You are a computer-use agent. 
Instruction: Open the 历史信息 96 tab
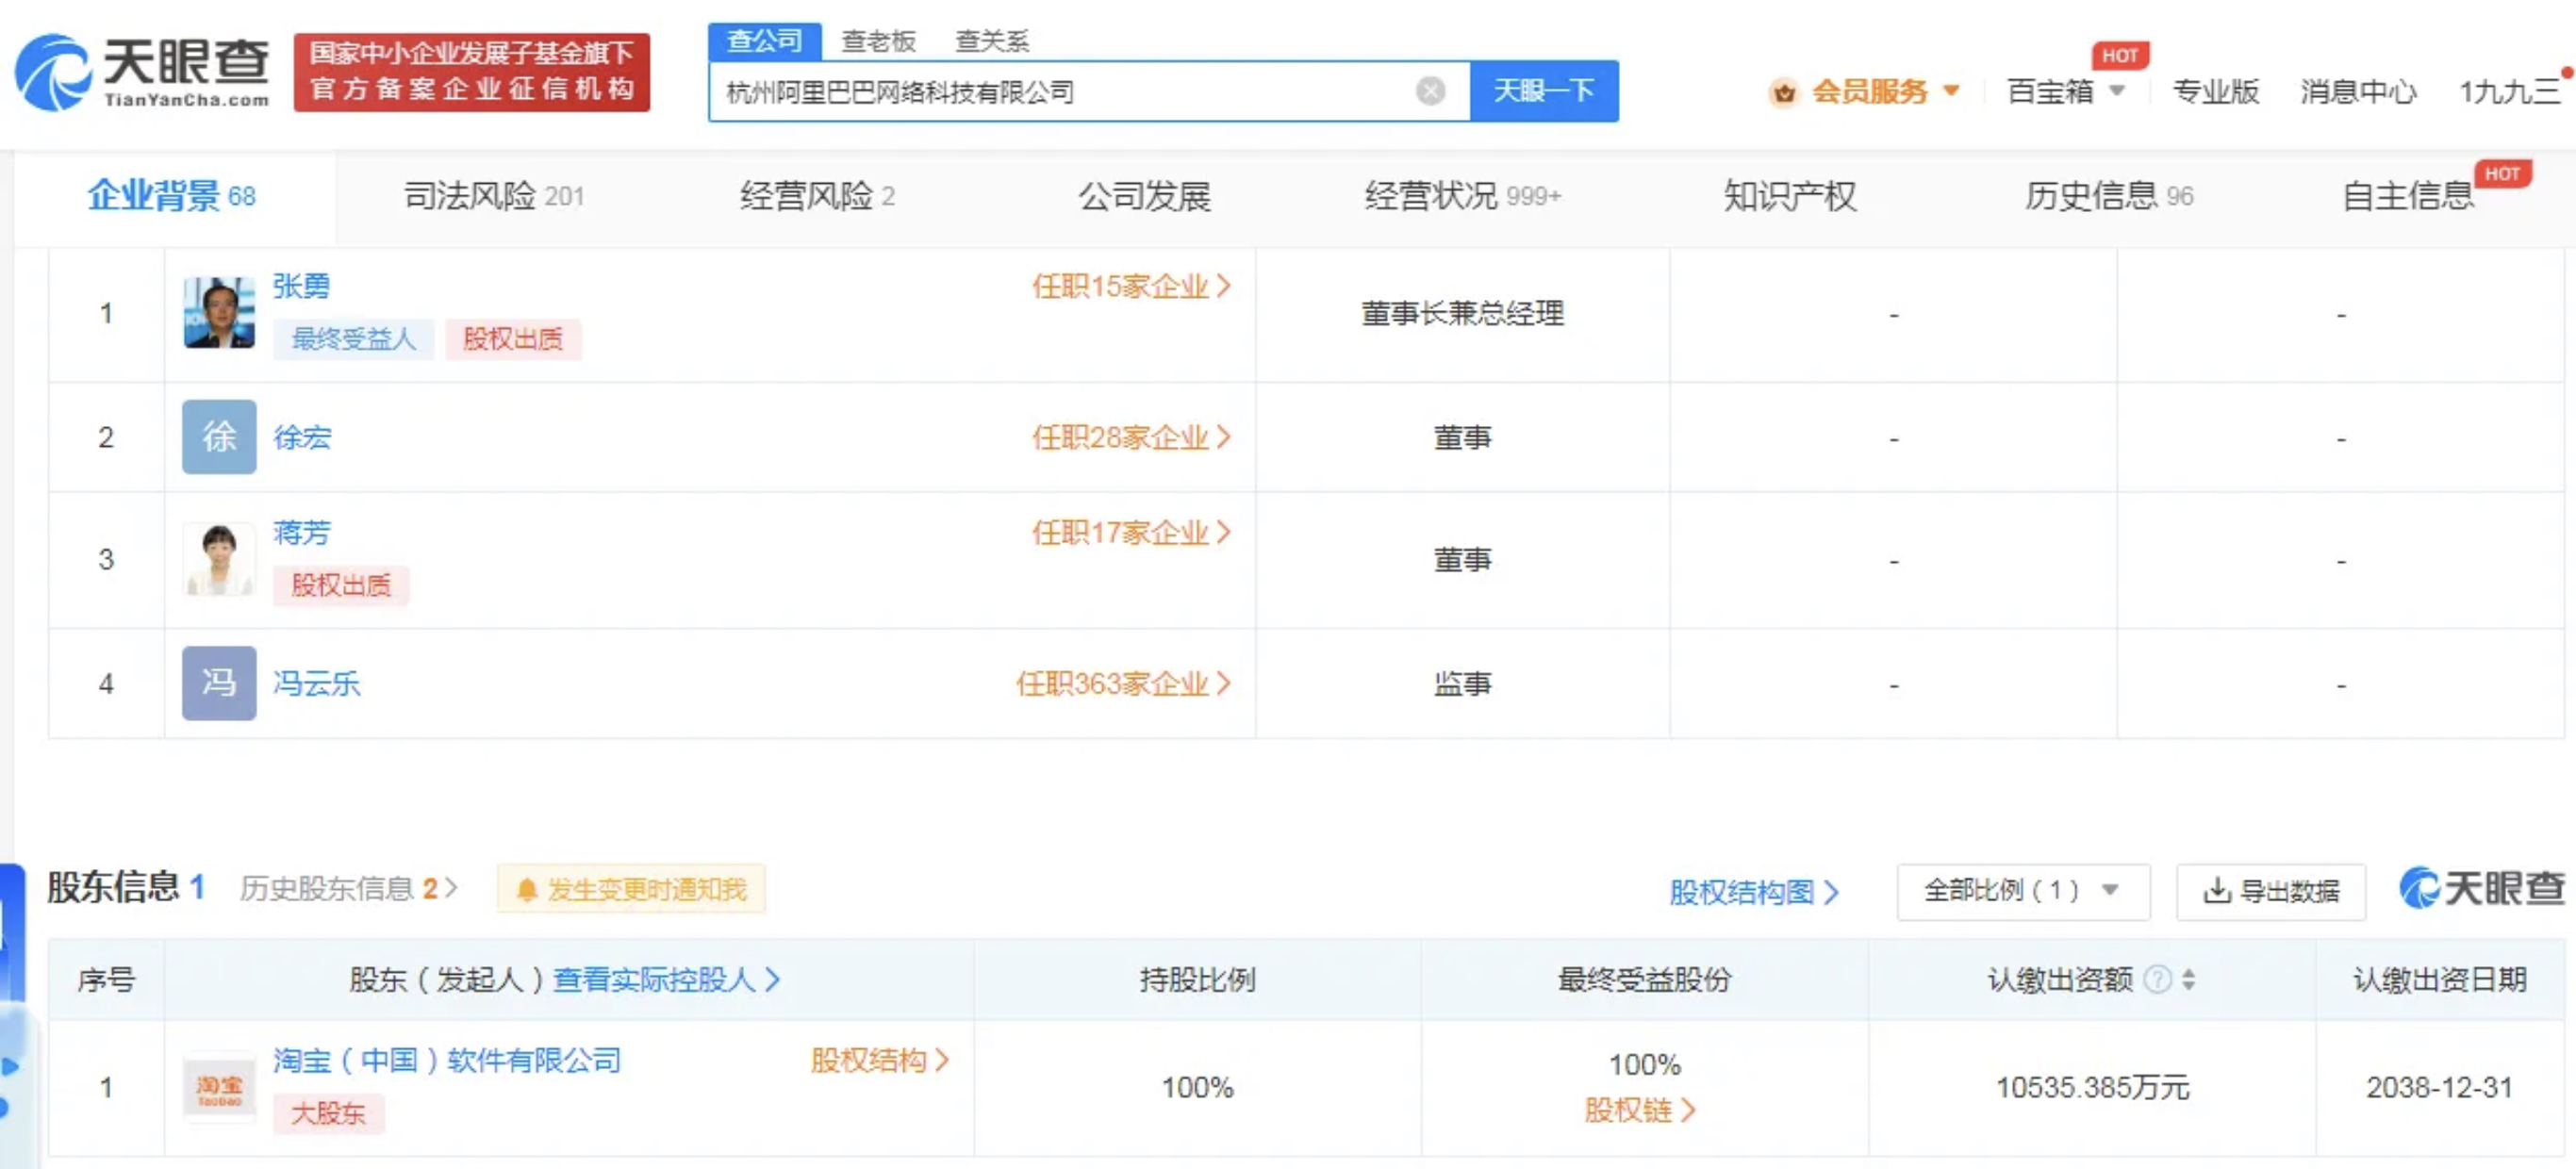[2108, 196]
